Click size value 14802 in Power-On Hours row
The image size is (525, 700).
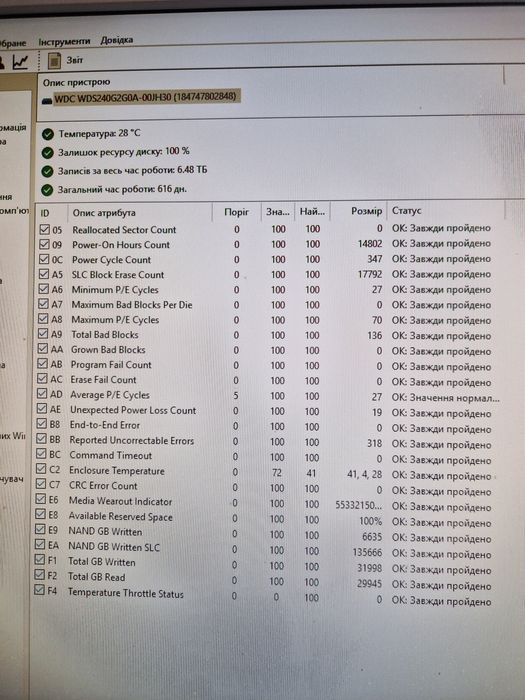click(x=370, y=244)
